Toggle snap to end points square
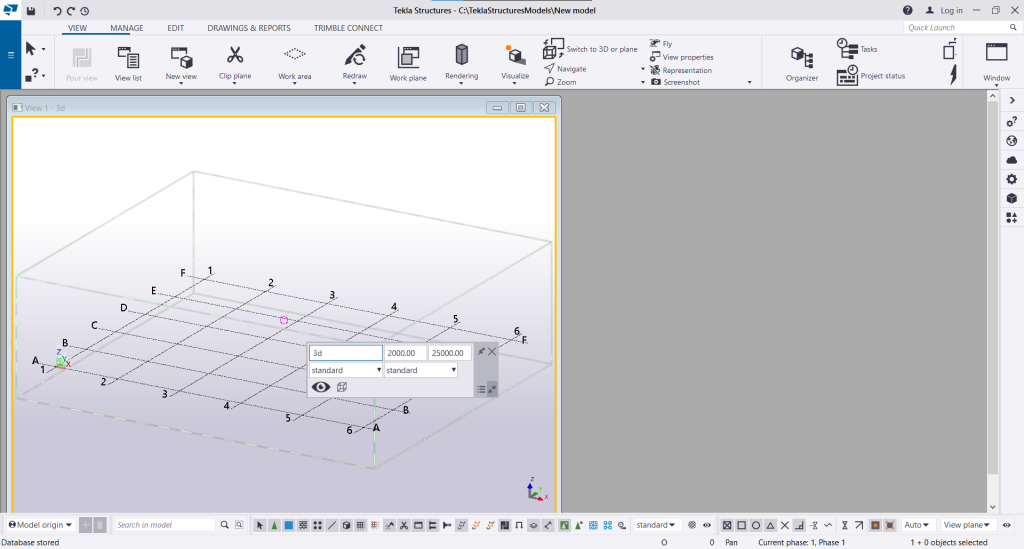This screenshot has height=549, width=1024. click(x=741, y=525)
